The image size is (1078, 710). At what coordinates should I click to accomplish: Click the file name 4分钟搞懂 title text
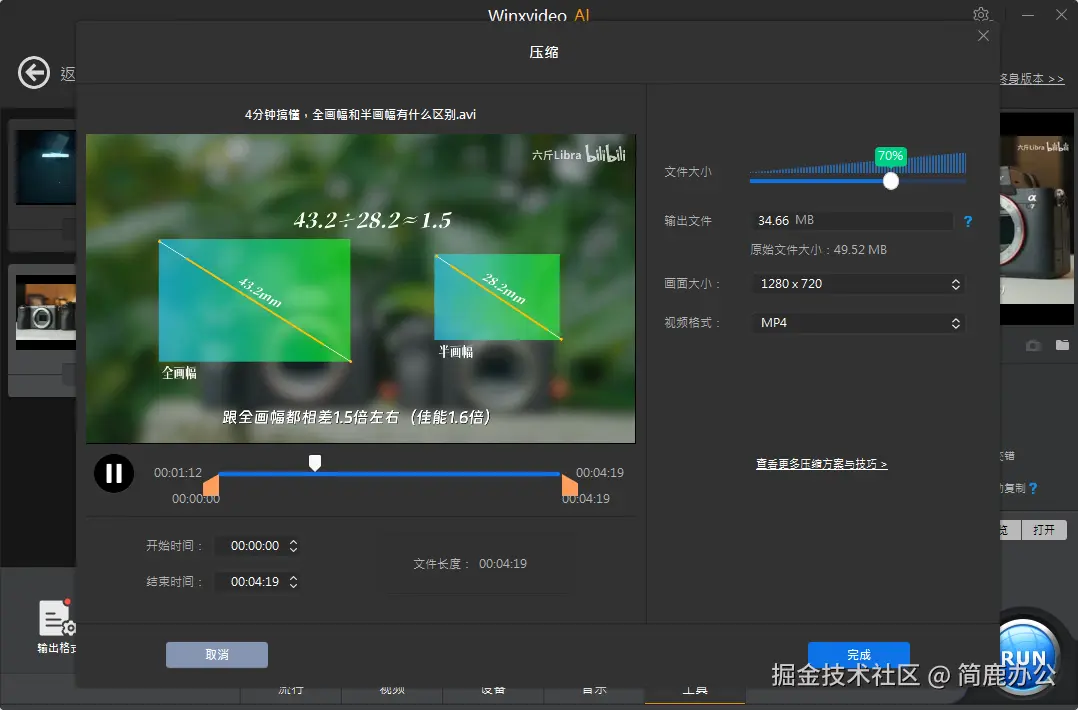[x=360, y=115]
